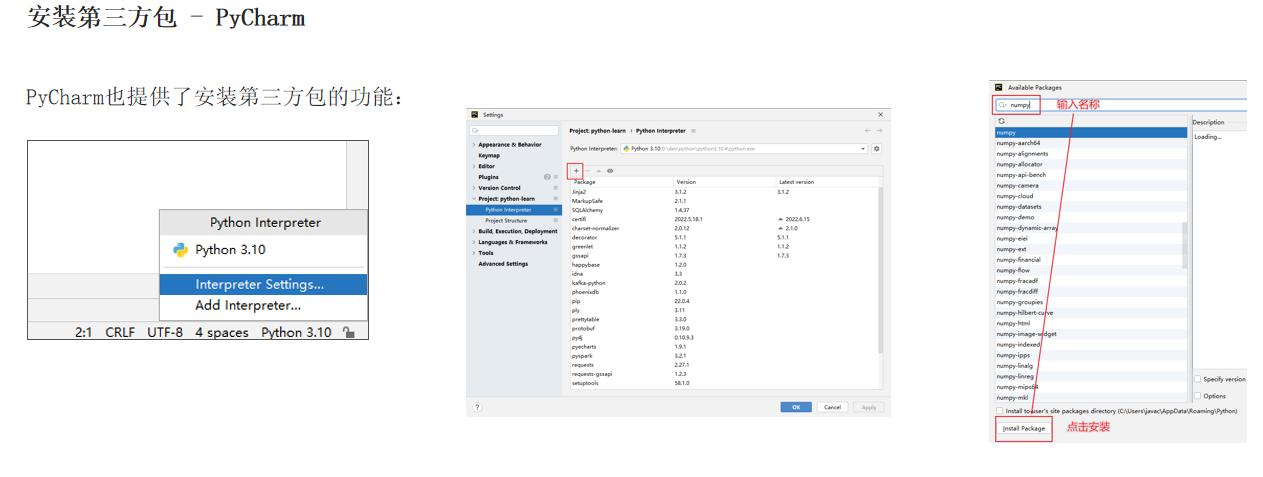This screenshot has height=477, width=1263.
Task: Click the upgrade arrow beside certifi latest version
Action: click(x=780, y=218)
